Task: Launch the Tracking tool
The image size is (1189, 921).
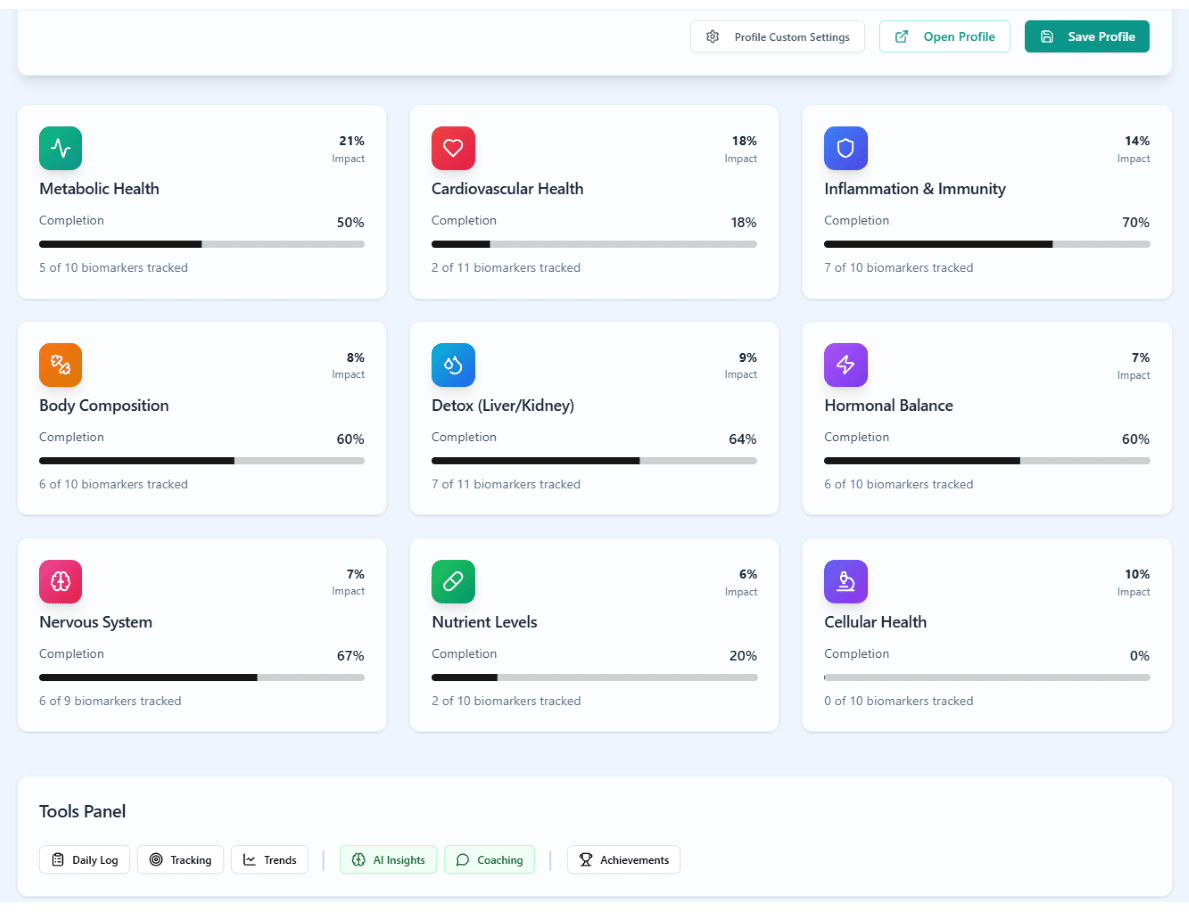Action: 180,860
